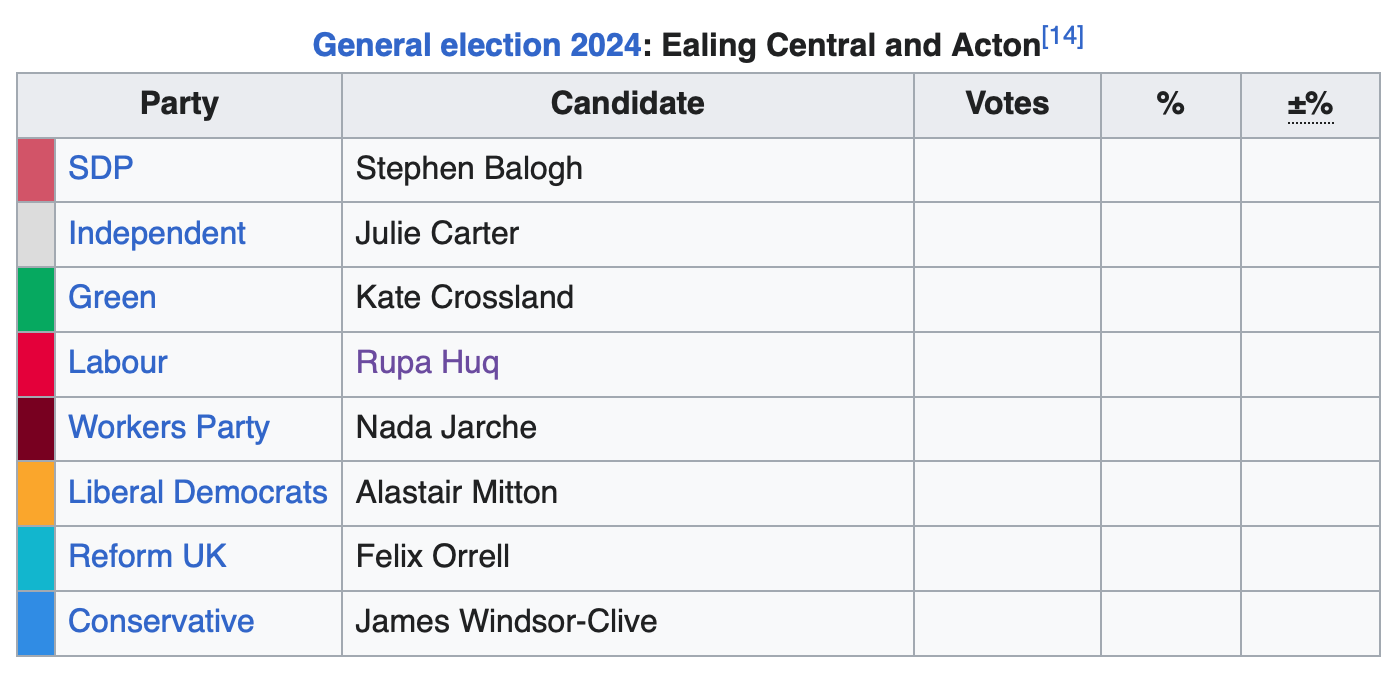Screen dimensions: 1398x676
Task: Click the ±% column header abbreviation
Action: click(x=1310, y=104)
